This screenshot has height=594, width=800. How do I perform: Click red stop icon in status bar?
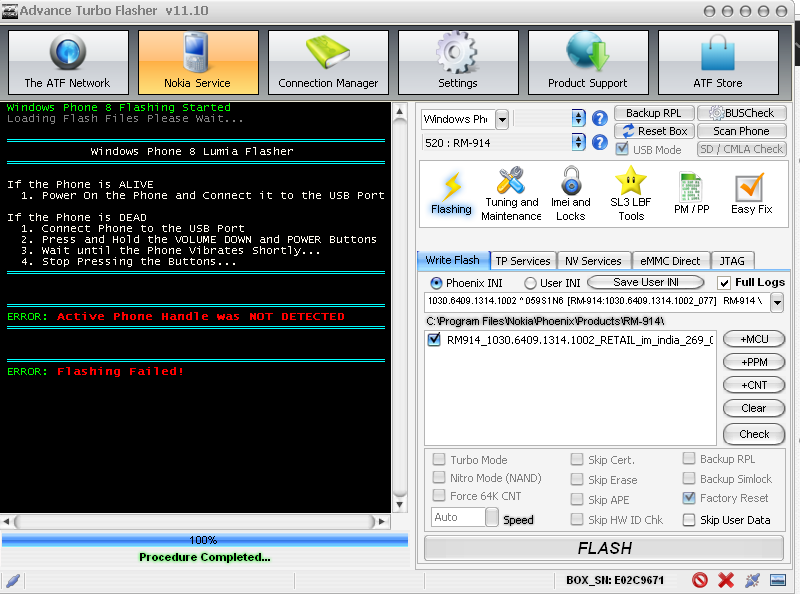699,580
